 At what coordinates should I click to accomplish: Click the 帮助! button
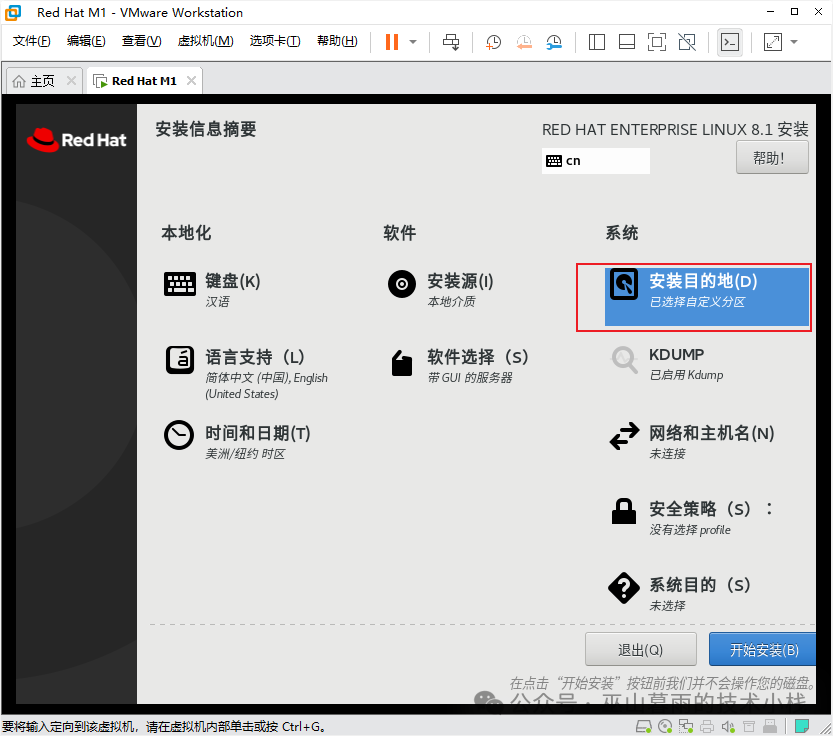coord(771,157)
